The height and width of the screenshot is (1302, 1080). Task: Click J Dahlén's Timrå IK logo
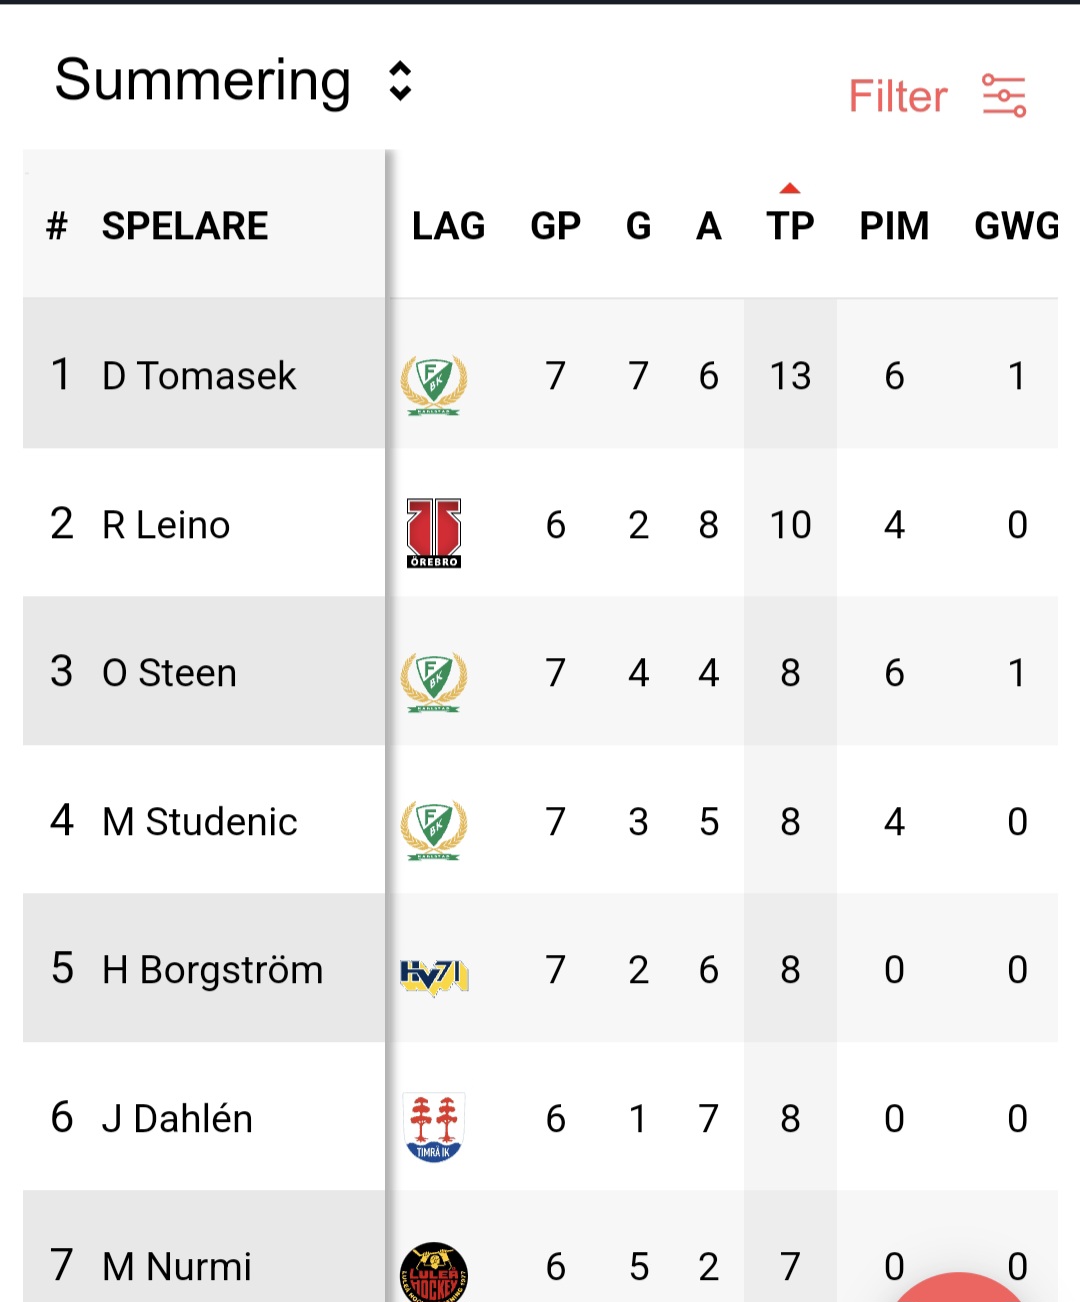click(x=434, y=1127)
